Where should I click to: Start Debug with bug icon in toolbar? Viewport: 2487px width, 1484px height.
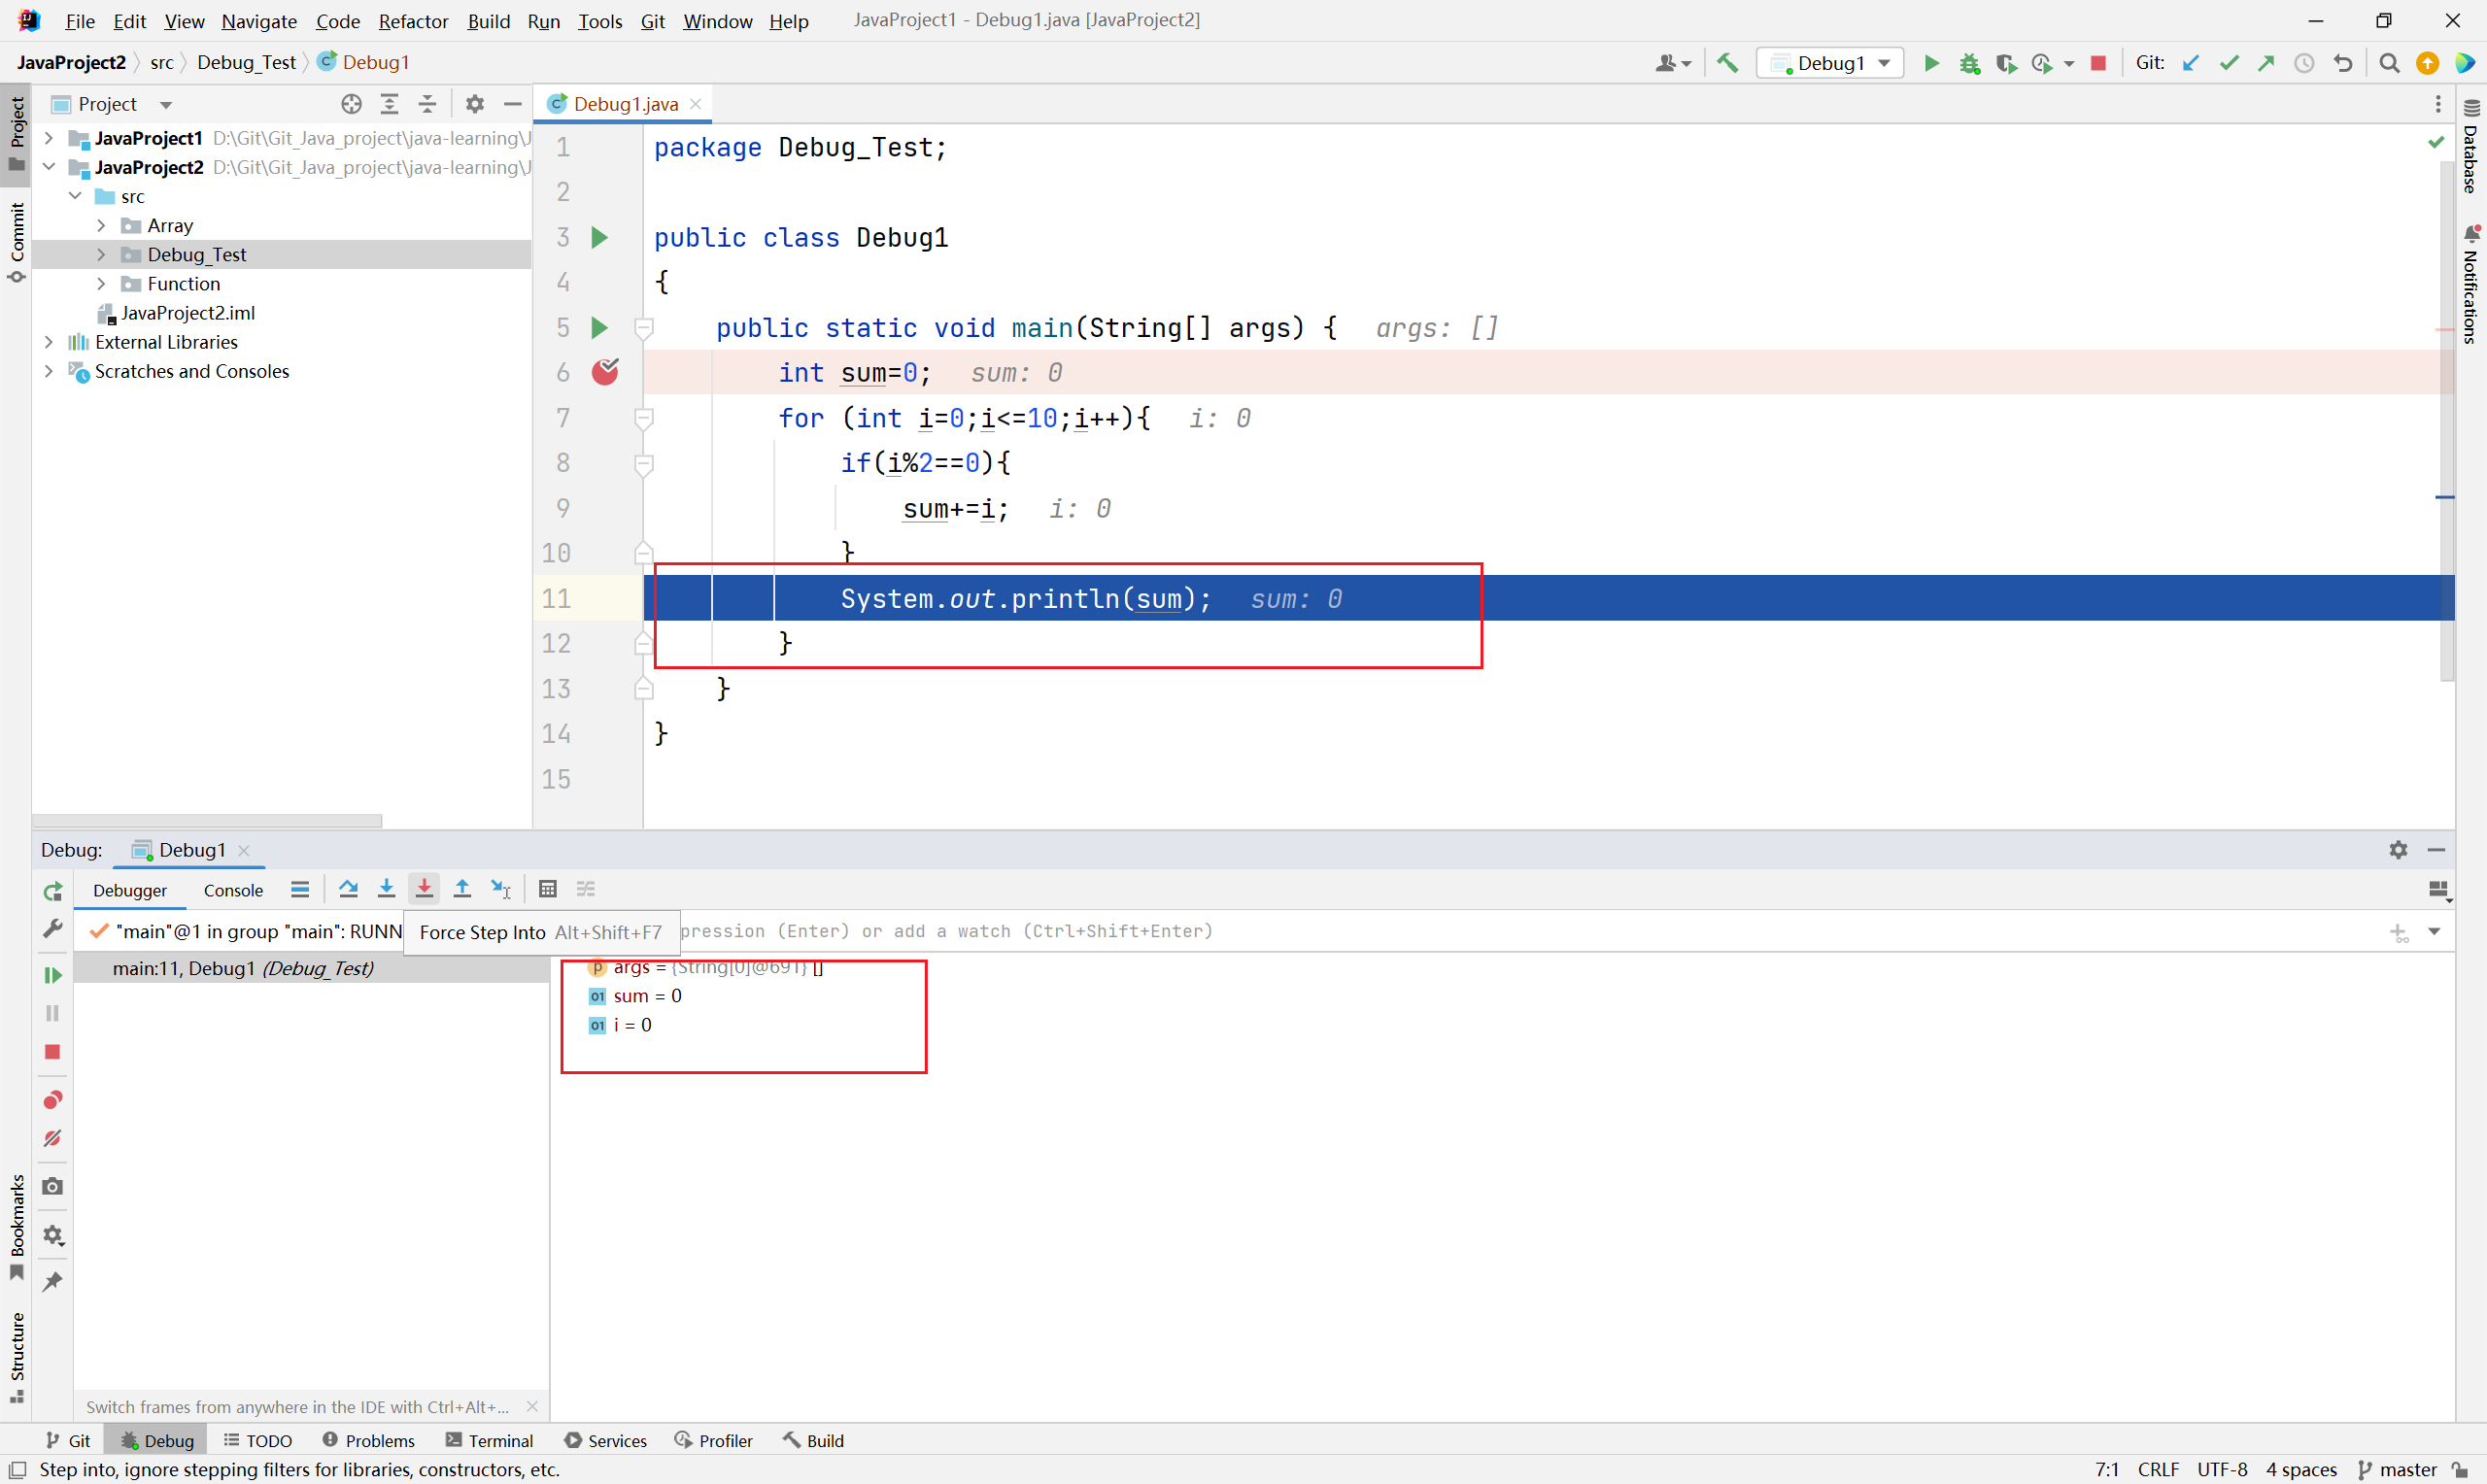(x=1969, y=63)
